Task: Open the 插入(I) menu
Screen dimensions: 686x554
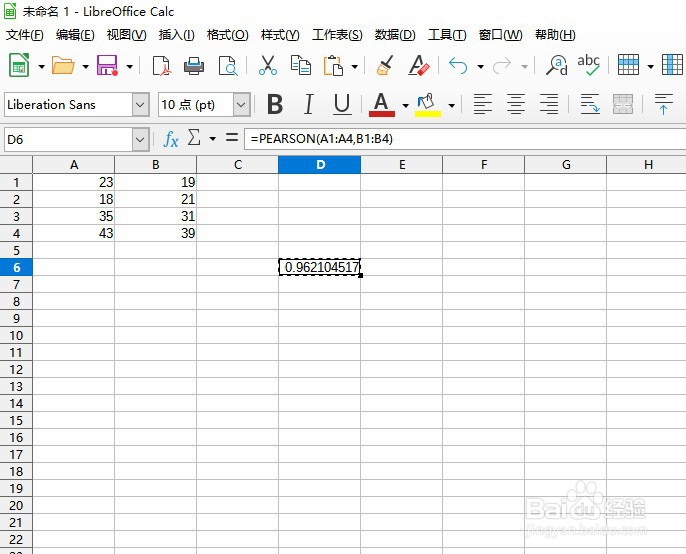Action: point(176,35)
